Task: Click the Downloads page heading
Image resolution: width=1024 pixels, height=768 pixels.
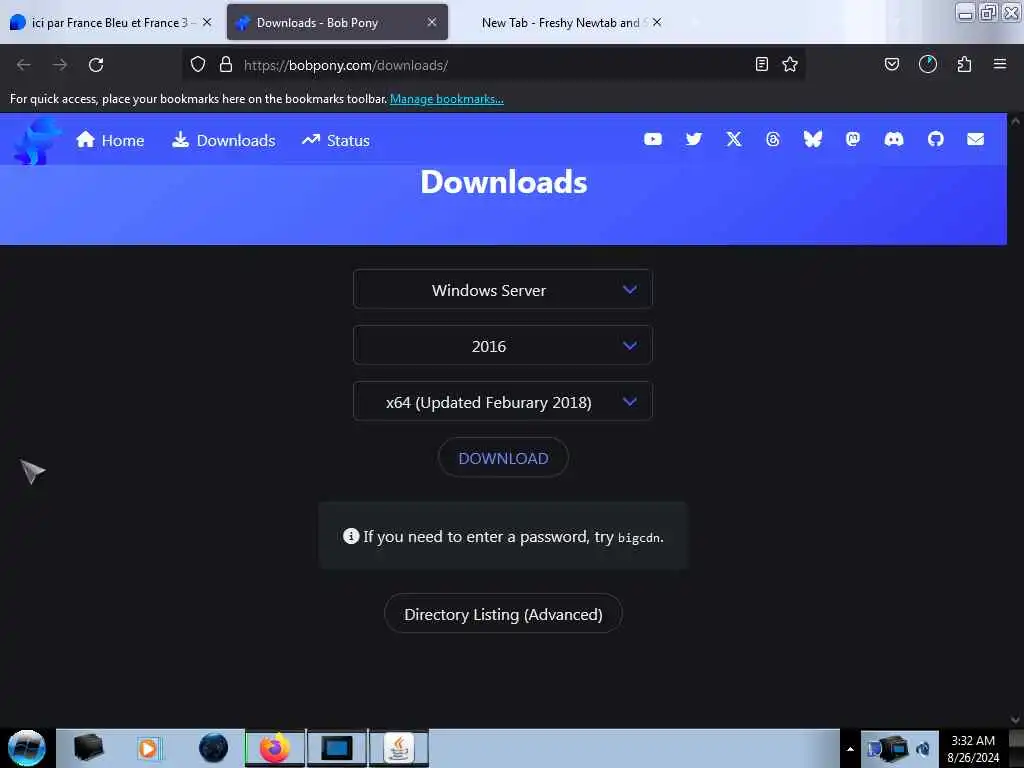Action: (504, 182)
